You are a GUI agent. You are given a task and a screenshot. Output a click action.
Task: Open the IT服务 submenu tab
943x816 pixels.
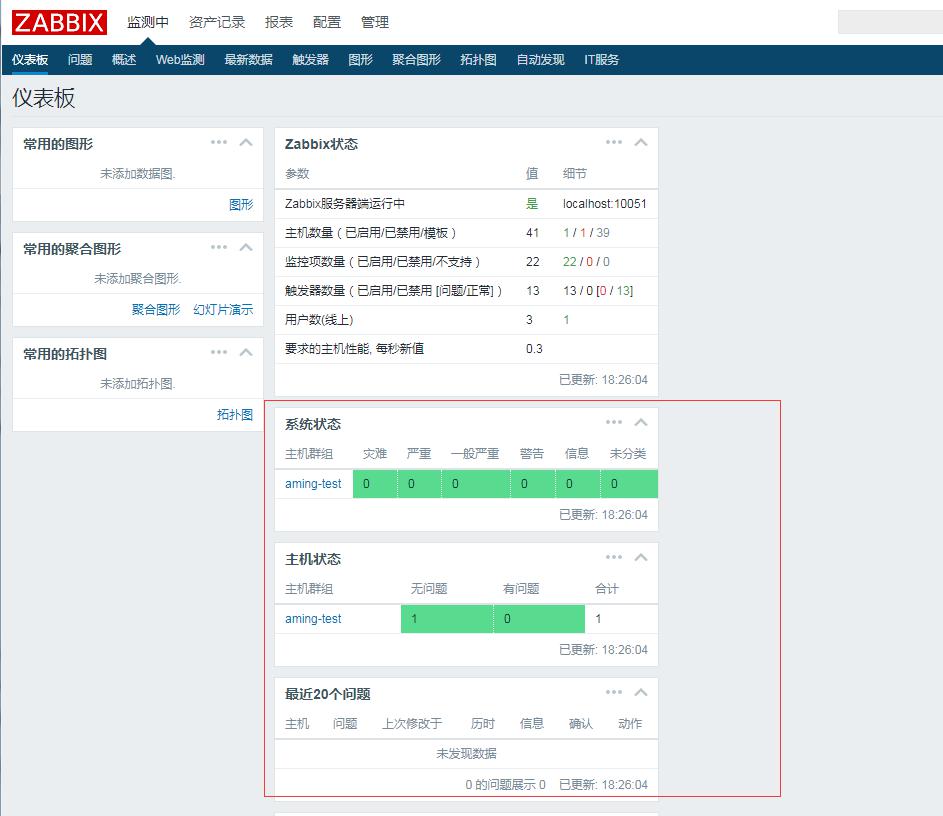coord(601,60)
